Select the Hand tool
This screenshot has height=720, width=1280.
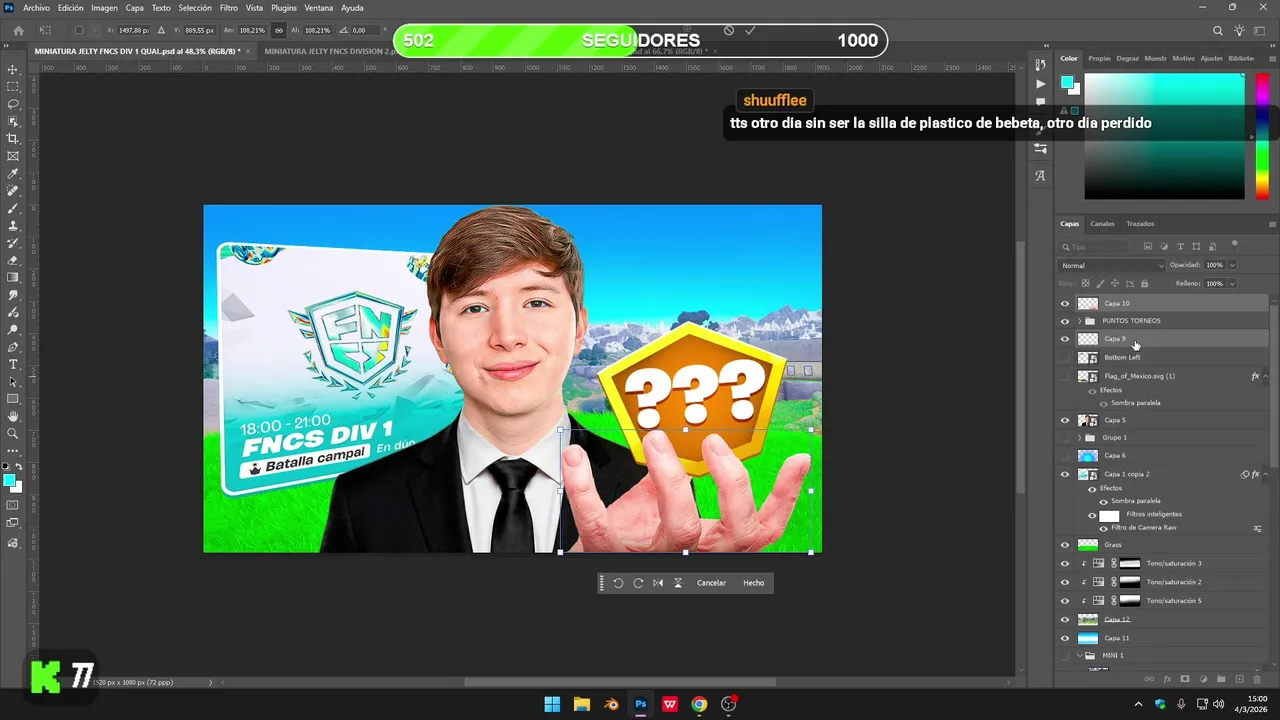tap(13, 416)
